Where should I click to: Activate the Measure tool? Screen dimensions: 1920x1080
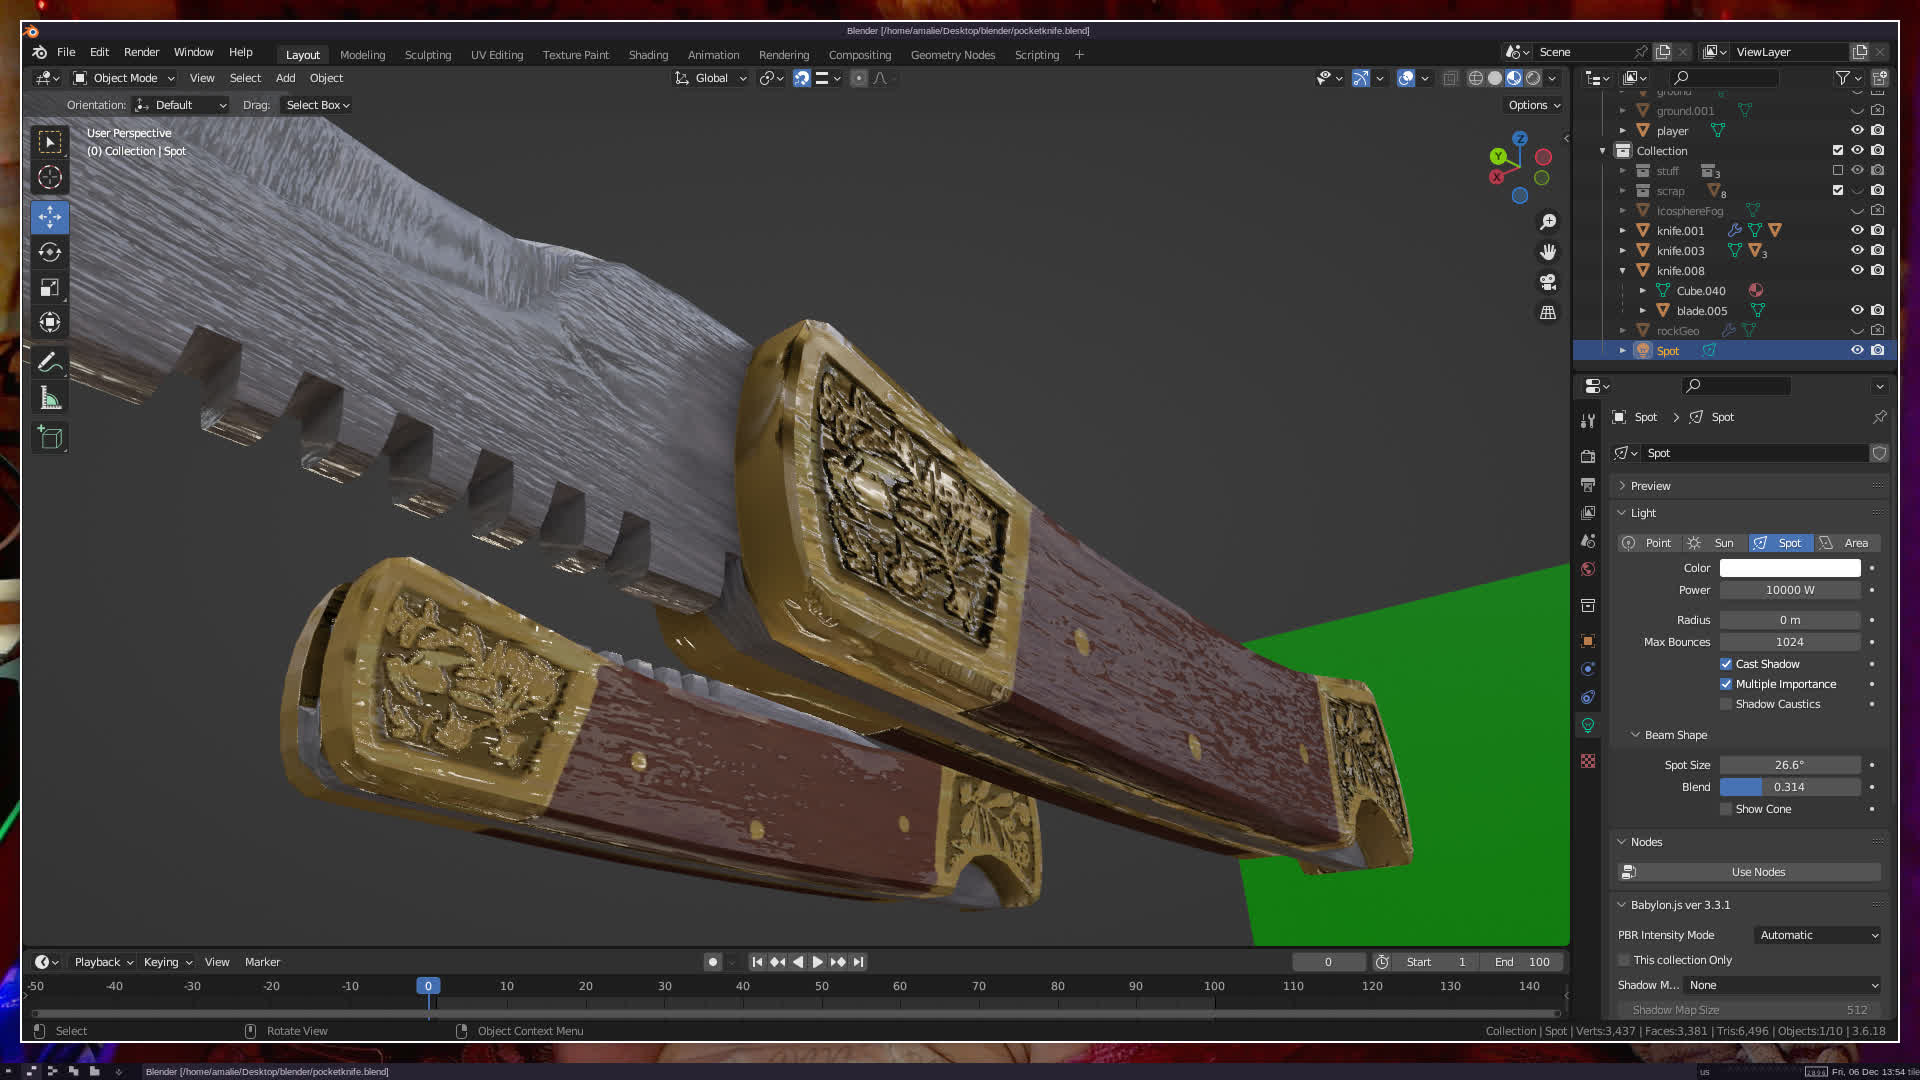click(x=50, y=399)
